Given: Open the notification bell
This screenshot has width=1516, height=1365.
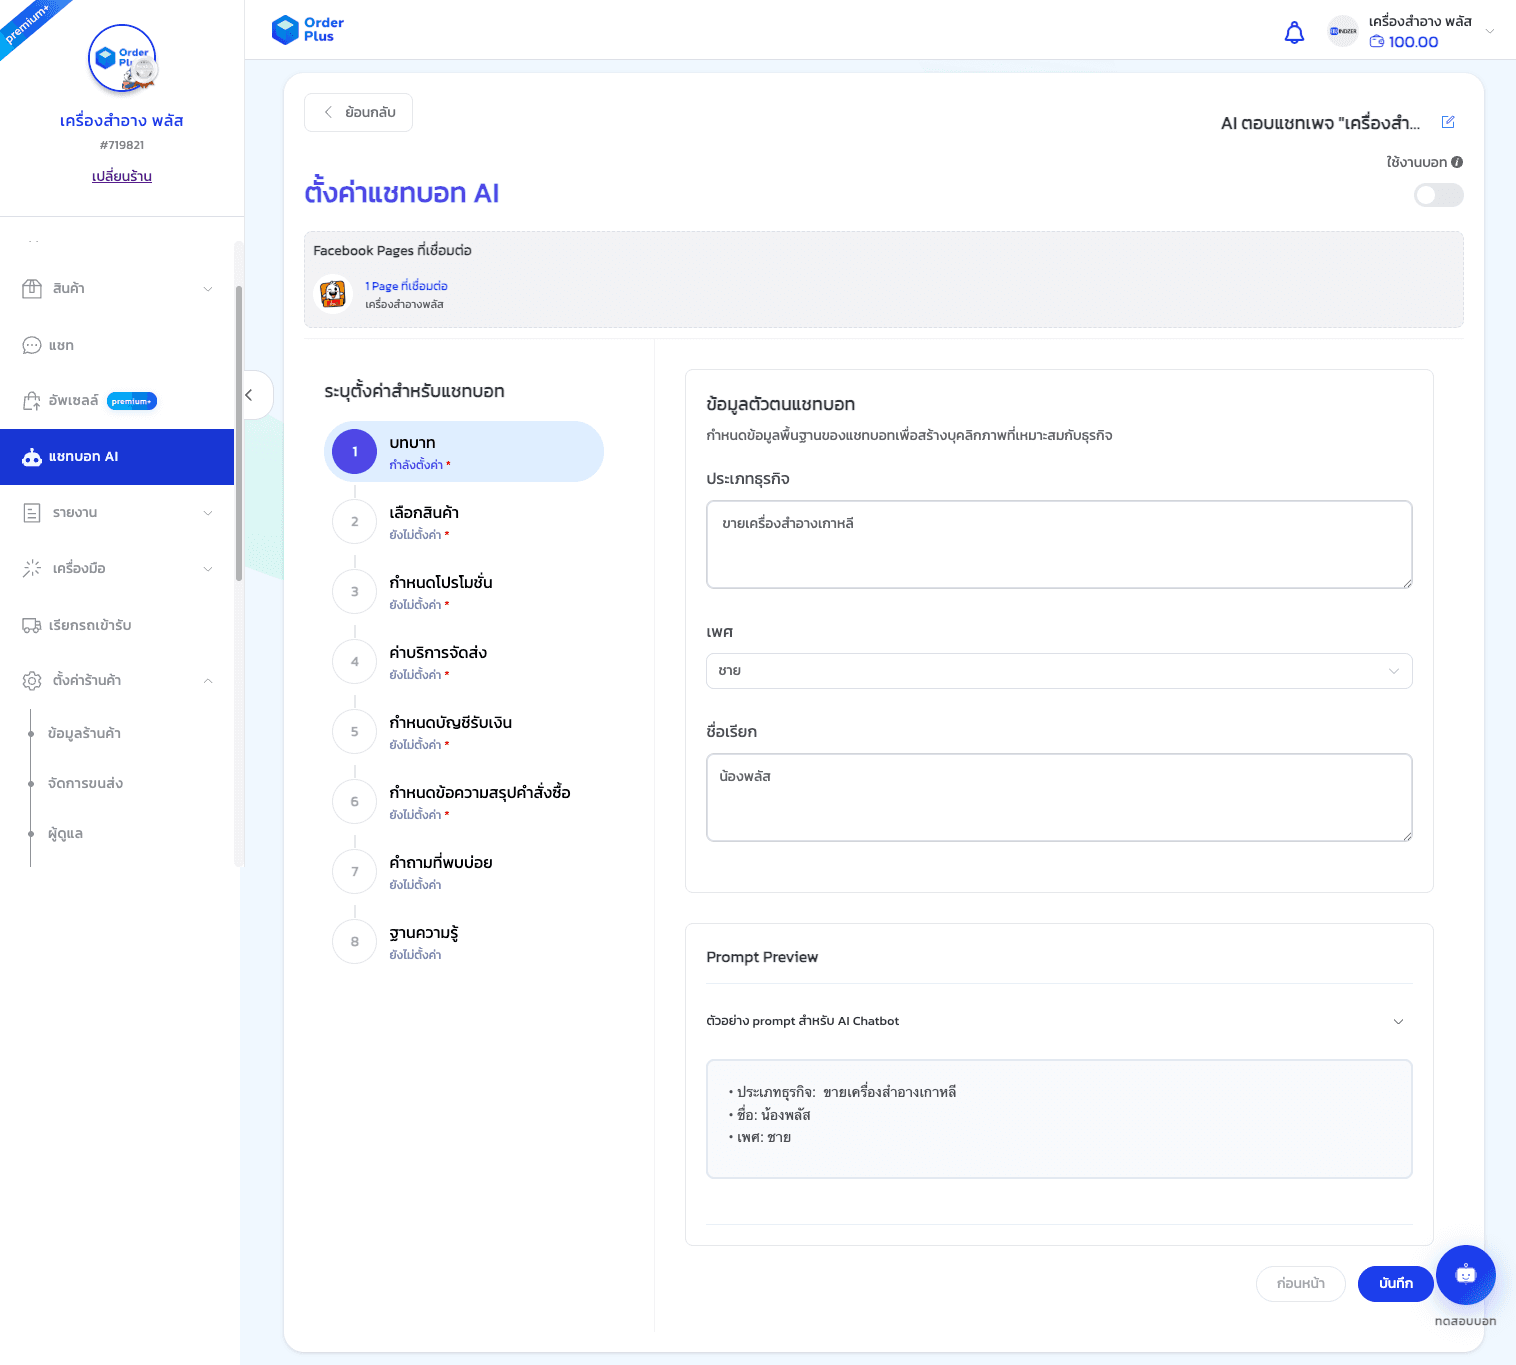Looking at the screenshot, I should click(1294, 32).
